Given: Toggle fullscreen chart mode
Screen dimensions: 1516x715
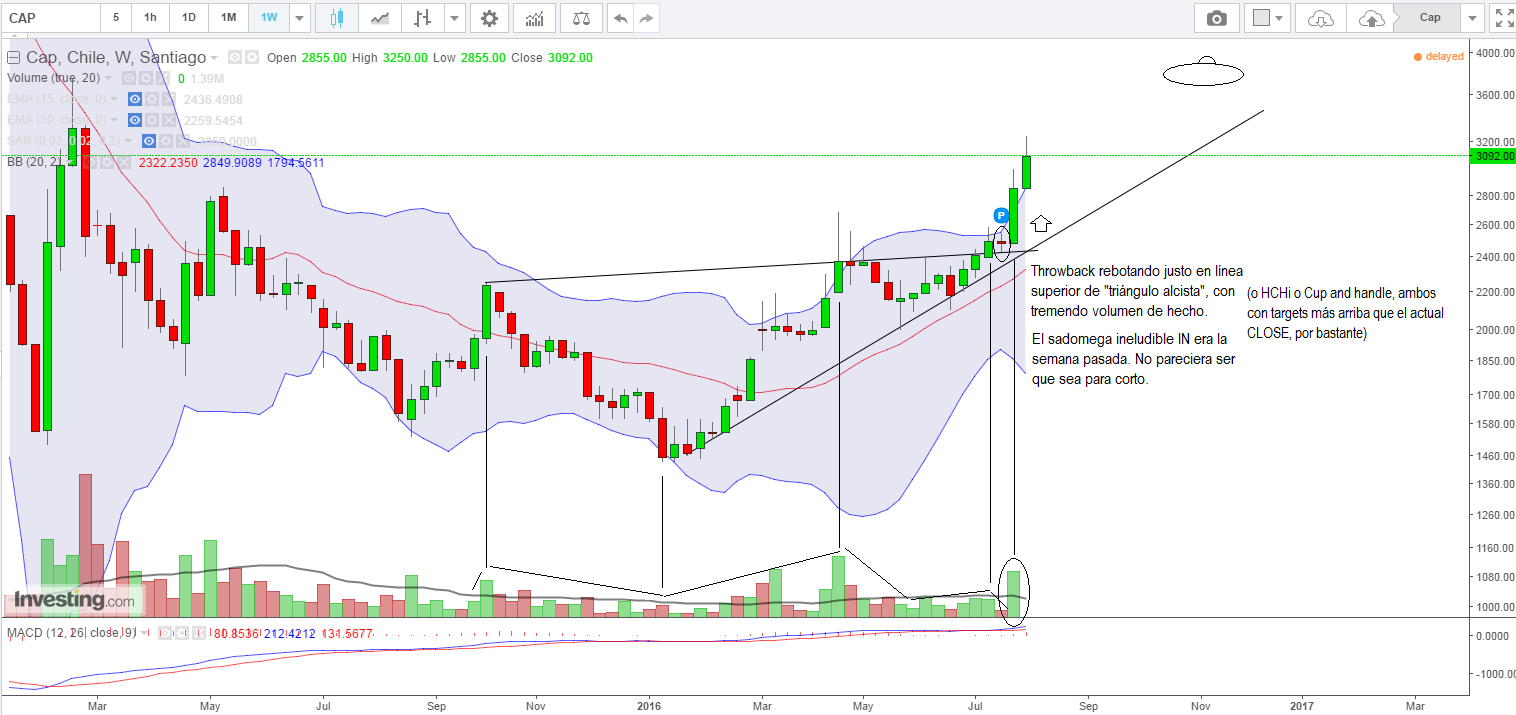Looking at the screenshot, I should pyautogui.click(x=1503, y=18).
